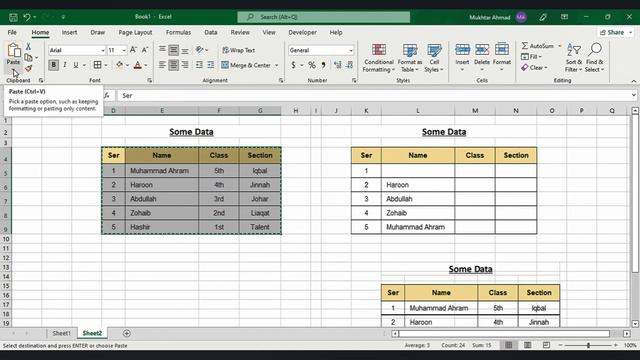Click the Borders icon

(x=97, y=65)
